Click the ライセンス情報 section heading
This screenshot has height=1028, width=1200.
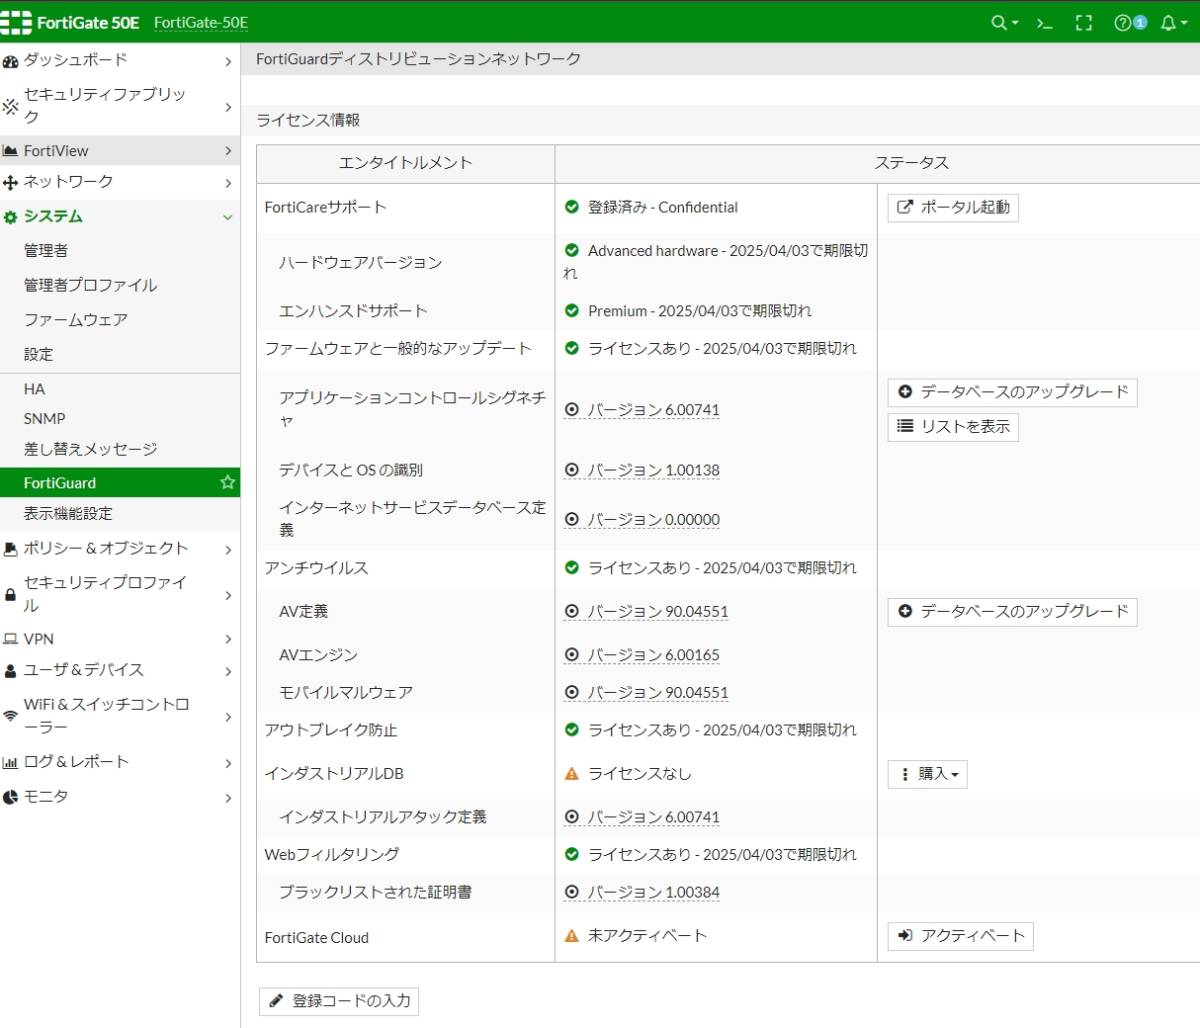(308, 120)
